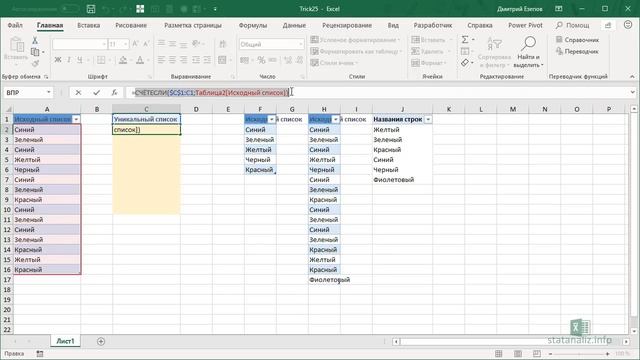Click the Условное форматирование button
Image resolution: width=640 pixels, height=360 pixels.
coord(355,40)
